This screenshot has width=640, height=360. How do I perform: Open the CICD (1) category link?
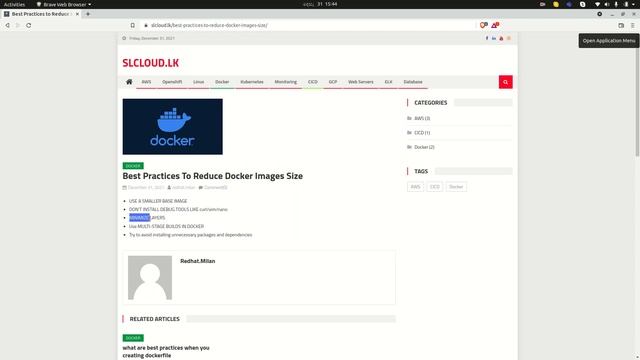click(422, 133)
